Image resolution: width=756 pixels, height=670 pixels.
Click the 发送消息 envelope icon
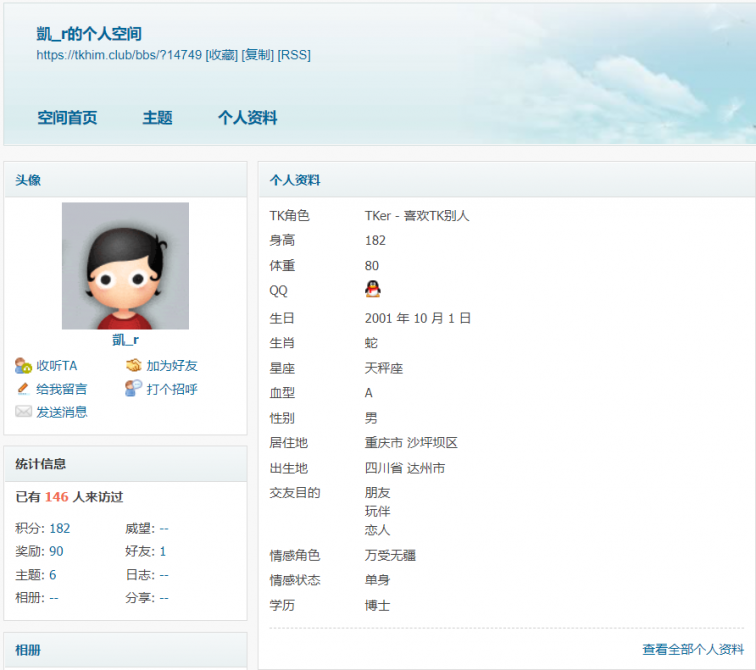[x=23, y=412]
